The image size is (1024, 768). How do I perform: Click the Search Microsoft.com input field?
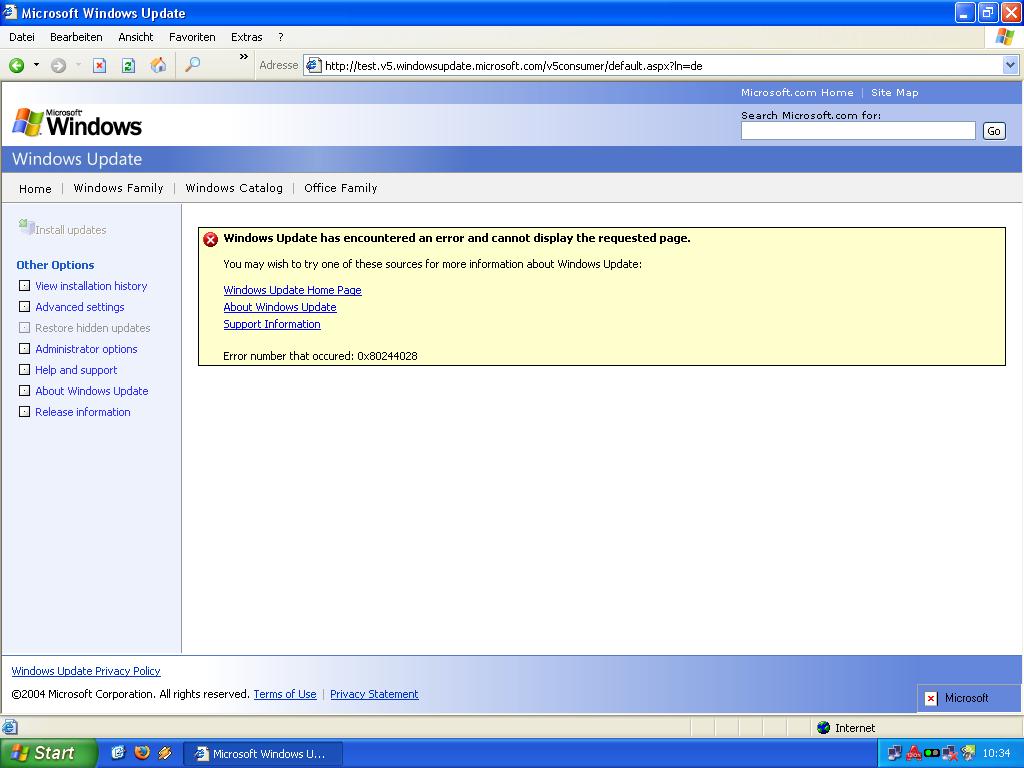tap(857, 131)
